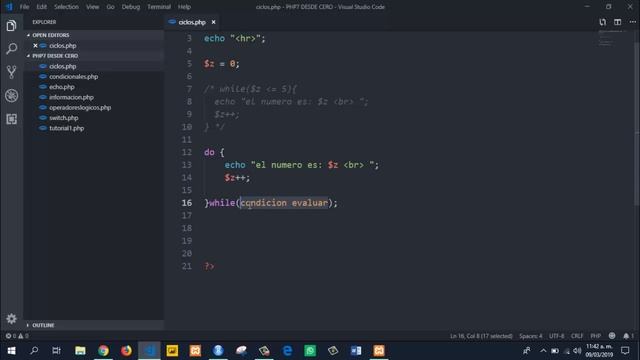
Task: Select the ciclos.php editor tab
Action: 192,22
